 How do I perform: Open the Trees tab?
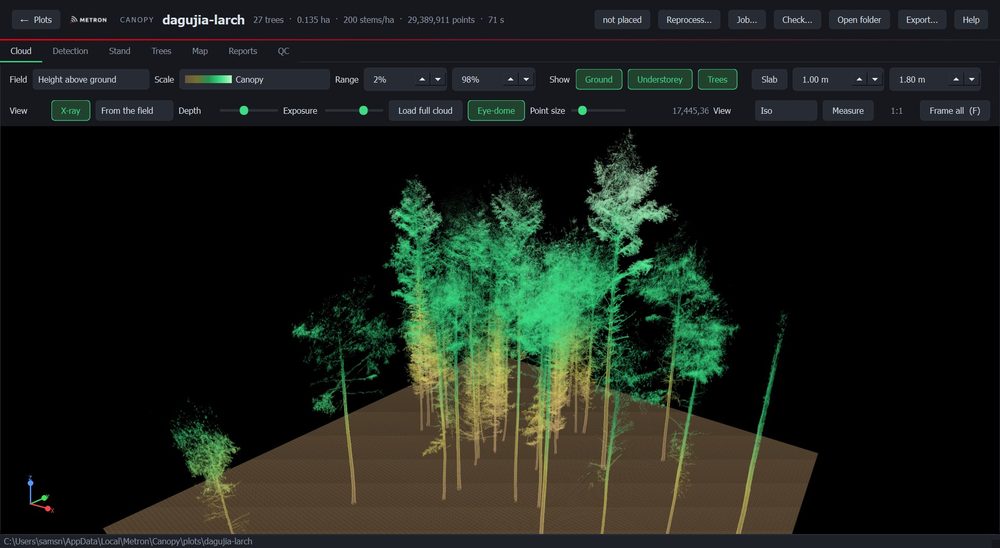coord(161,51)
